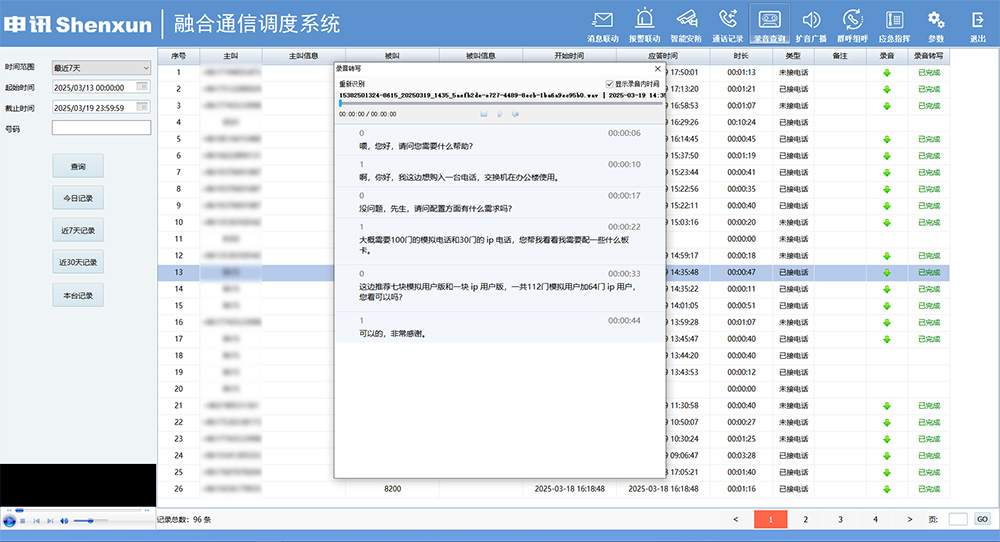Sort by 类型 column header
This screenshot has height=542, width=1000.
click(x=793, y=56)
